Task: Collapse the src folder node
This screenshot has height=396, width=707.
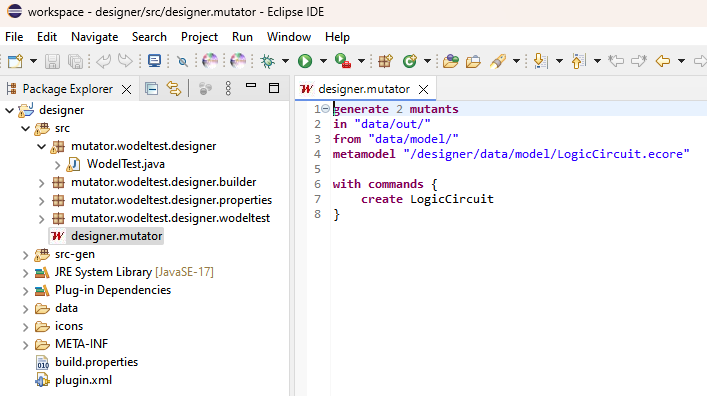Action: click(25, 129)
